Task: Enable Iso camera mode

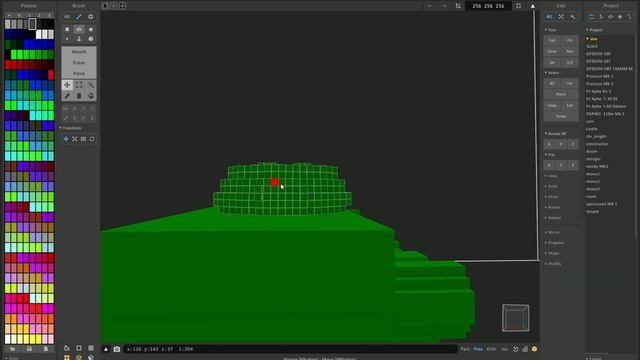Action: coord(504,349)
